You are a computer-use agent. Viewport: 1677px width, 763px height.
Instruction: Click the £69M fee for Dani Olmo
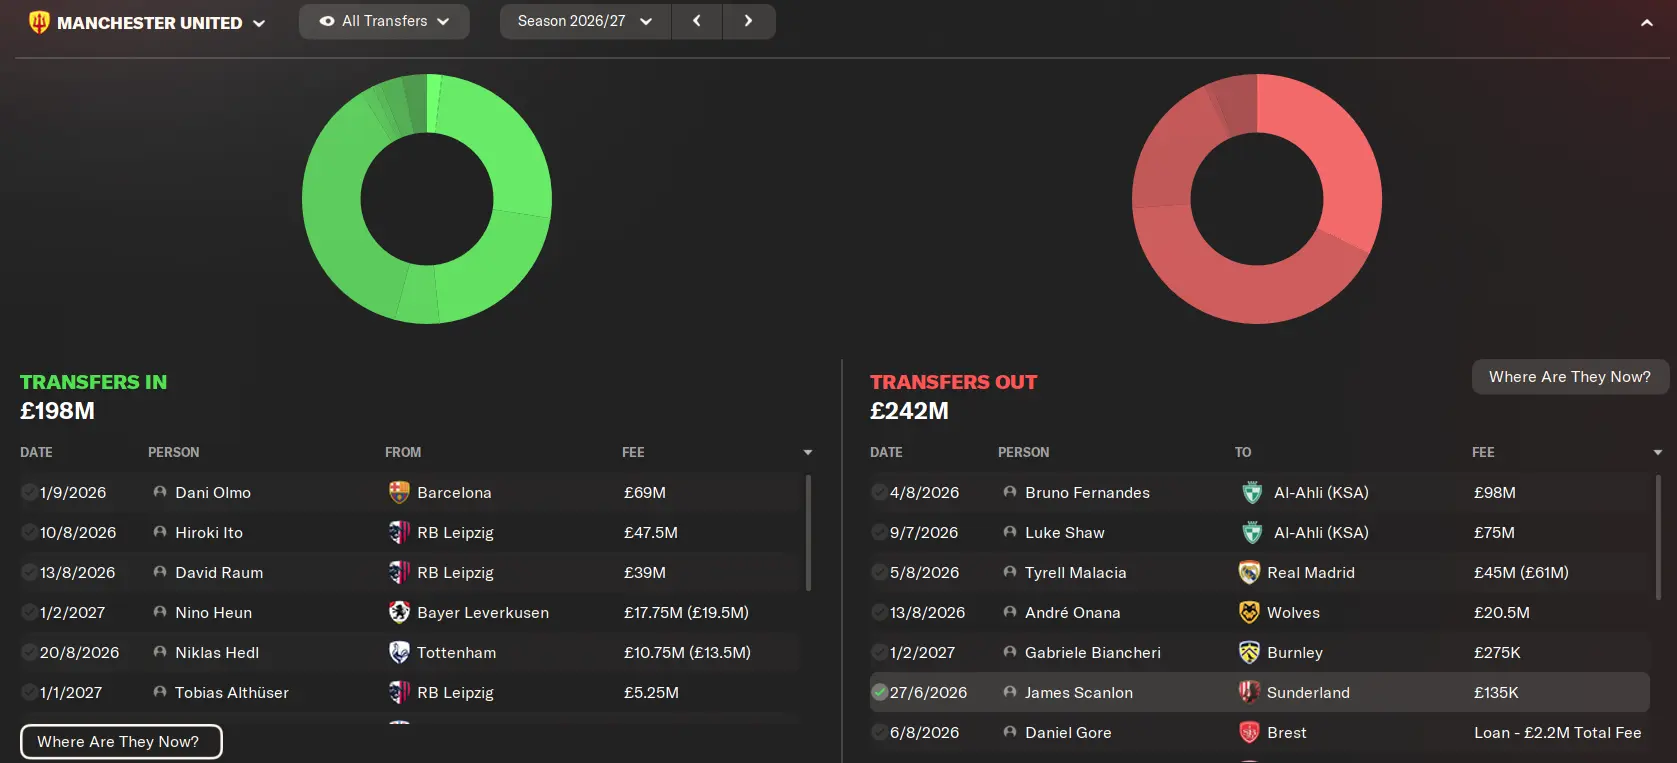point(645,492)
